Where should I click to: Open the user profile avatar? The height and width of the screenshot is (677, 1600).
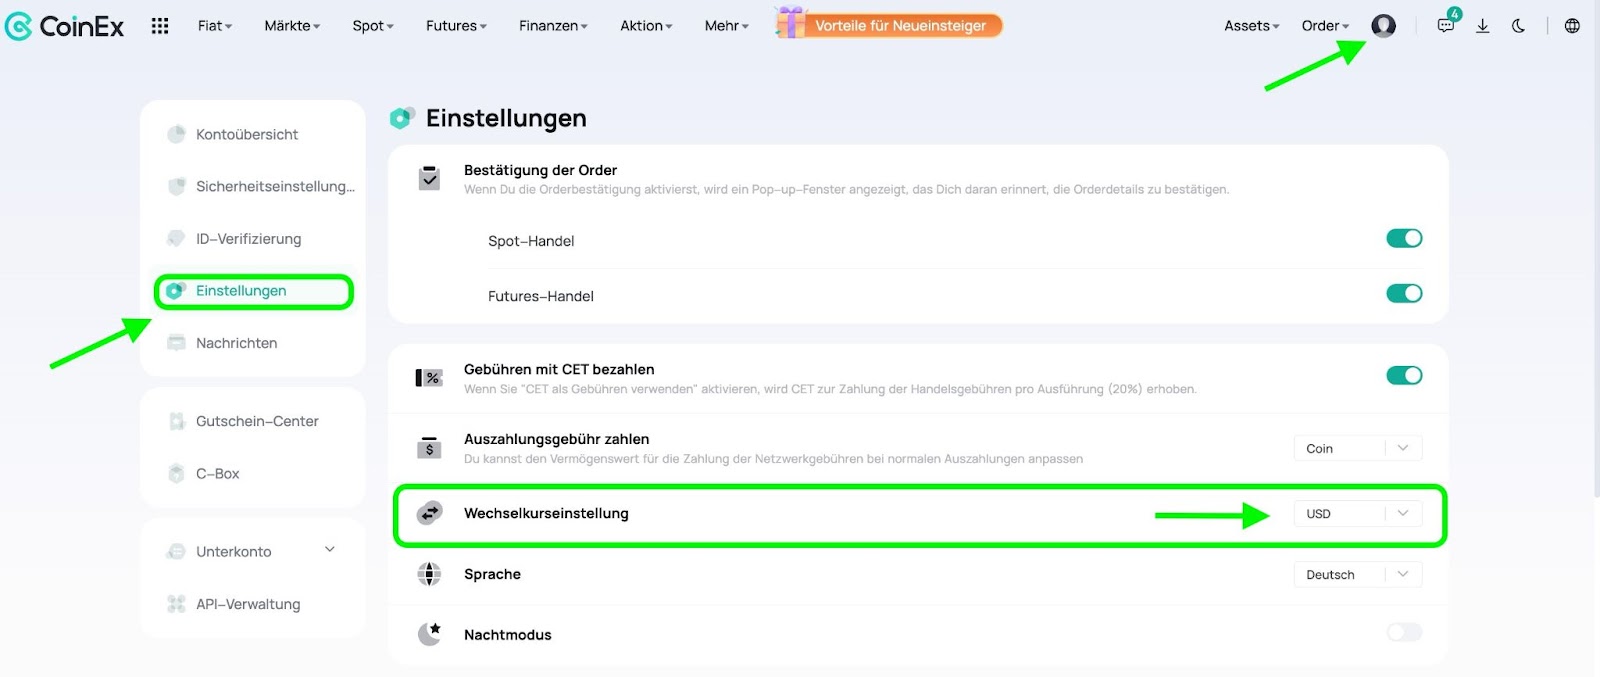point(1383,26)
